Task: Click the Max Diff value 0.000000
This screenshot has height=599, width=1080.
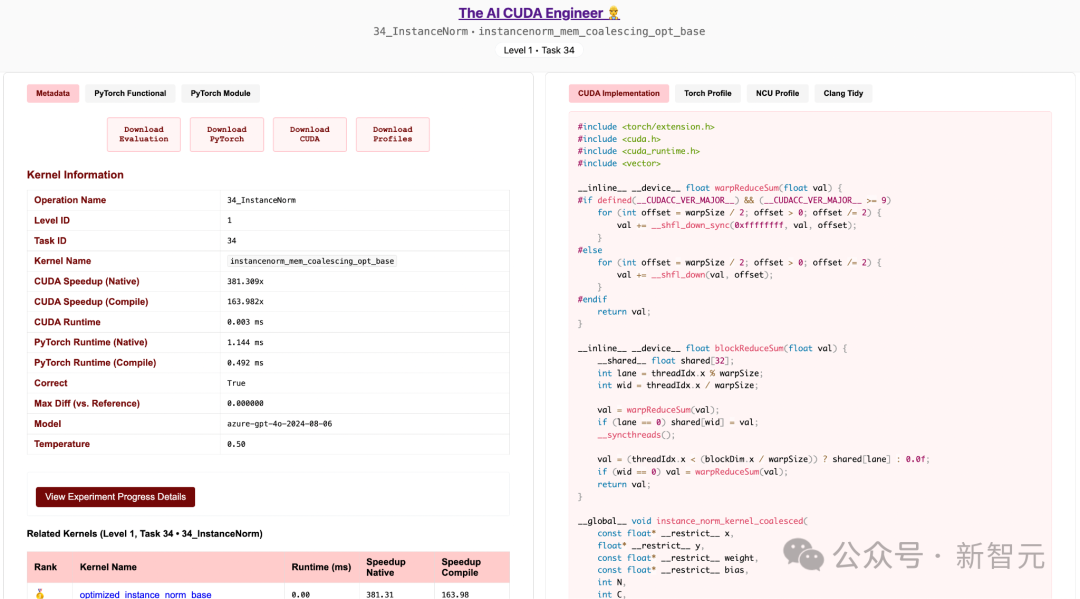Action: pyautogui.click(x=245, y=403)
